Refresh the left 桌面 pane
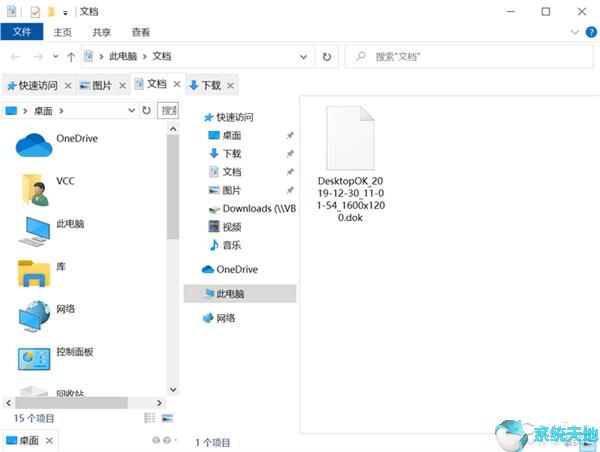This screenshot has width=600, height=452. (x=146, y=111)
